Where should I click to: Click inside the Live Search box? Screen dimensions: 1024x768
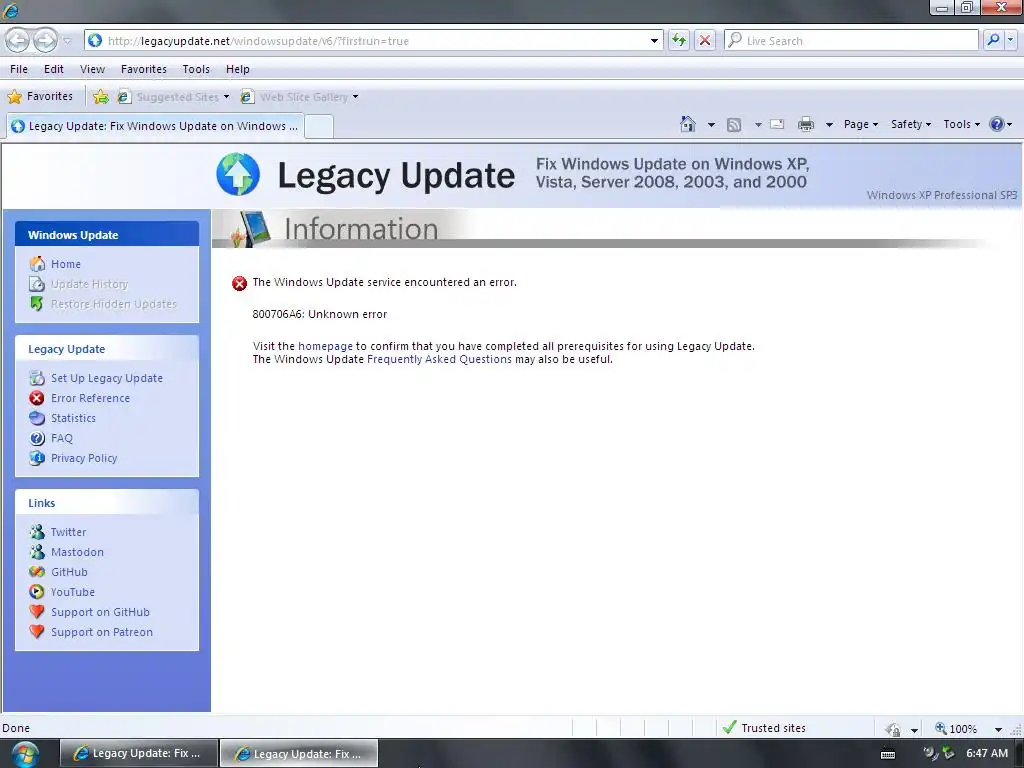coord(851,40)
